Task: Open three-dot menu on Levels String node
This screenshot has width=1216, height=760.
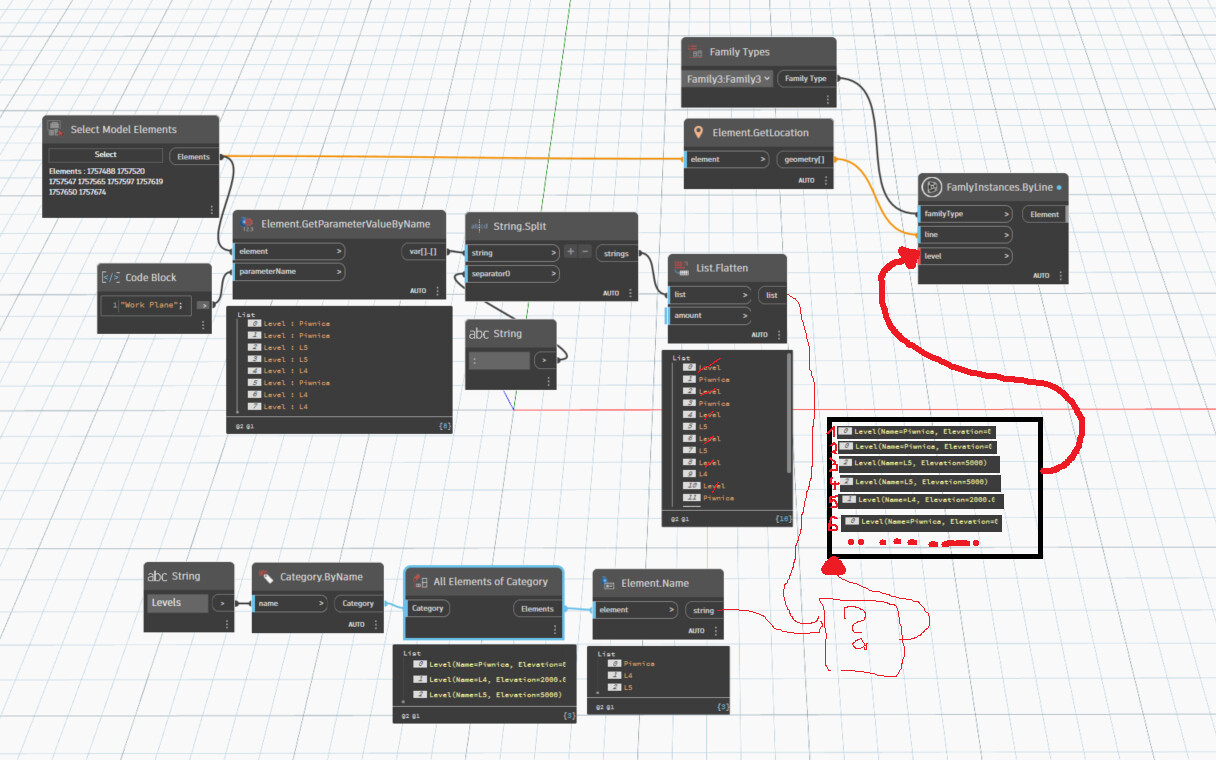Action: (x=227, y=624)
